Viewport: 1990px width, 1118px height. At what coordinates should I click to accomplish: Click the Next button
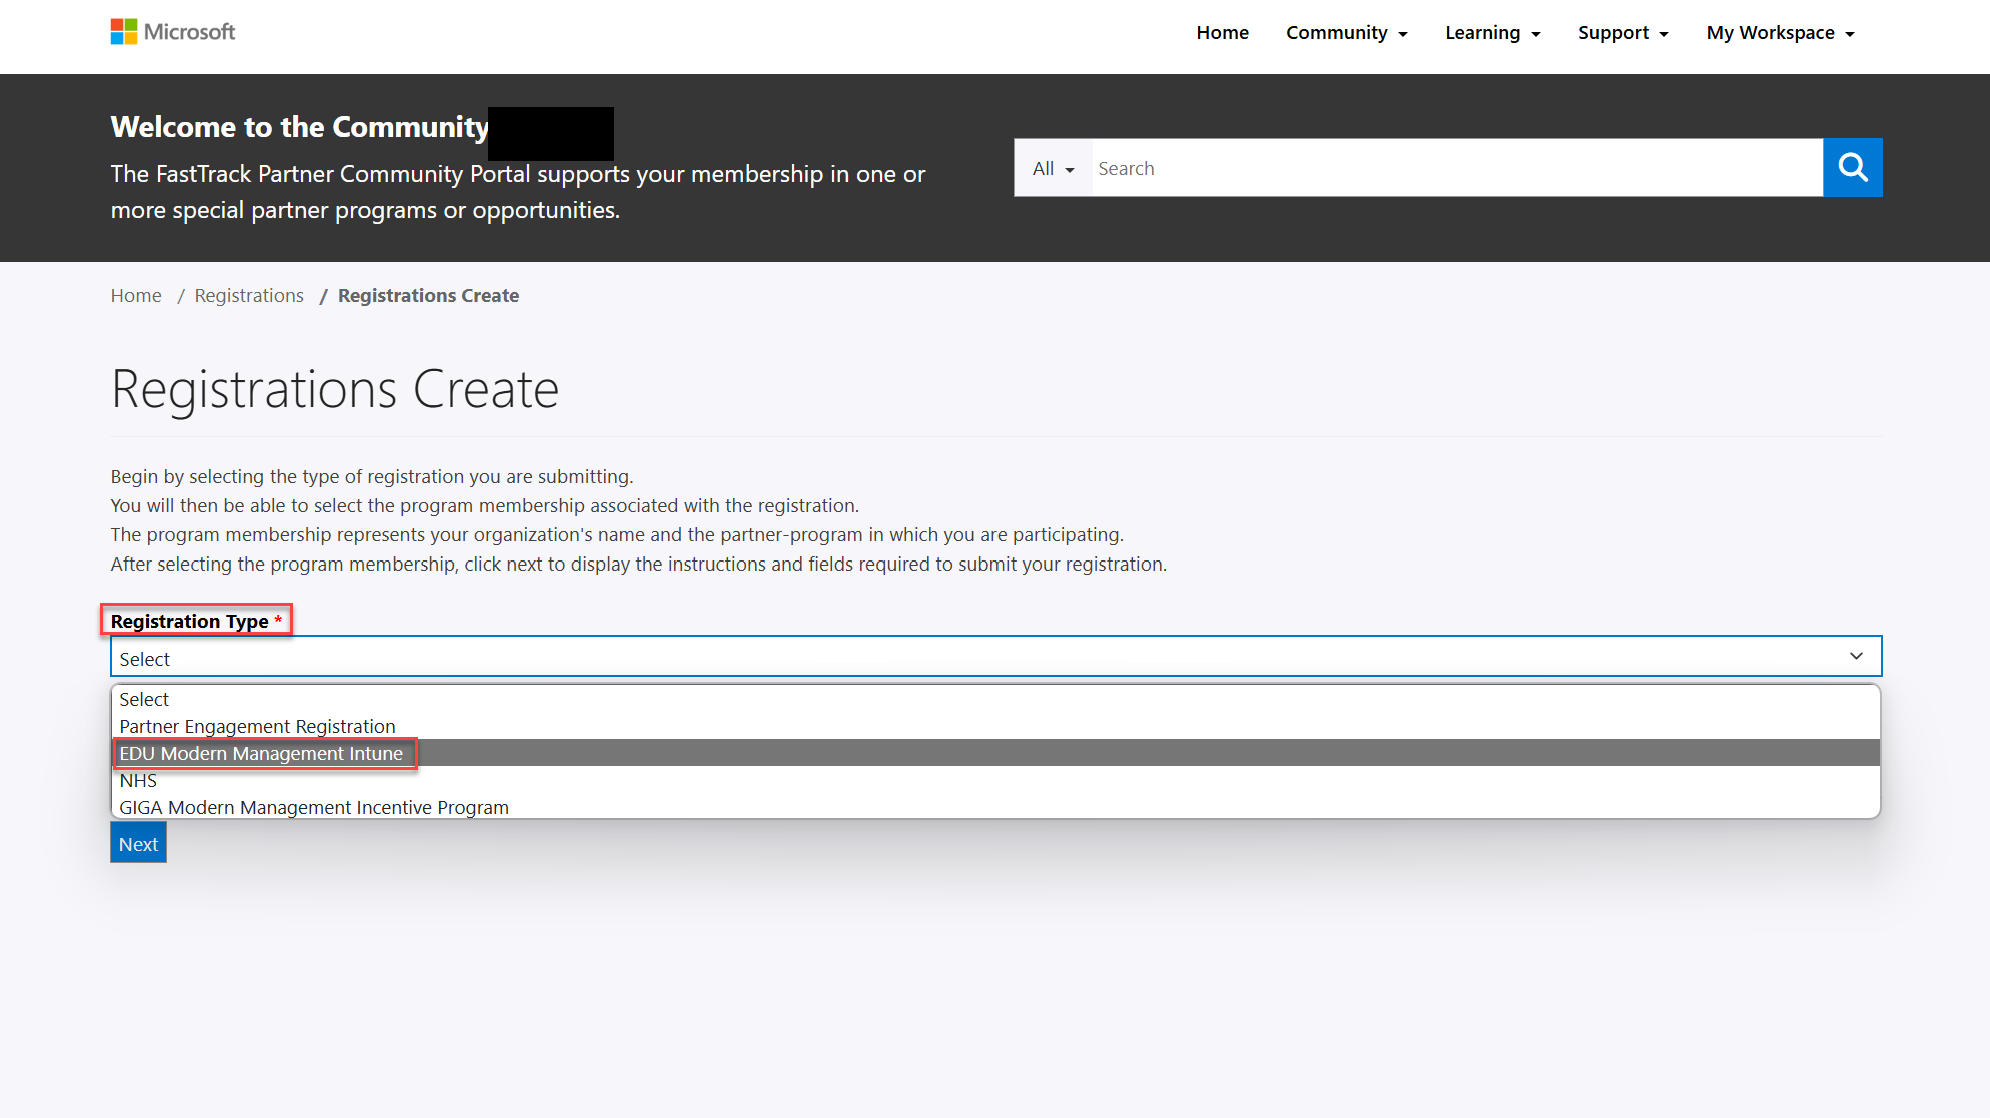(x=138, y=843)
